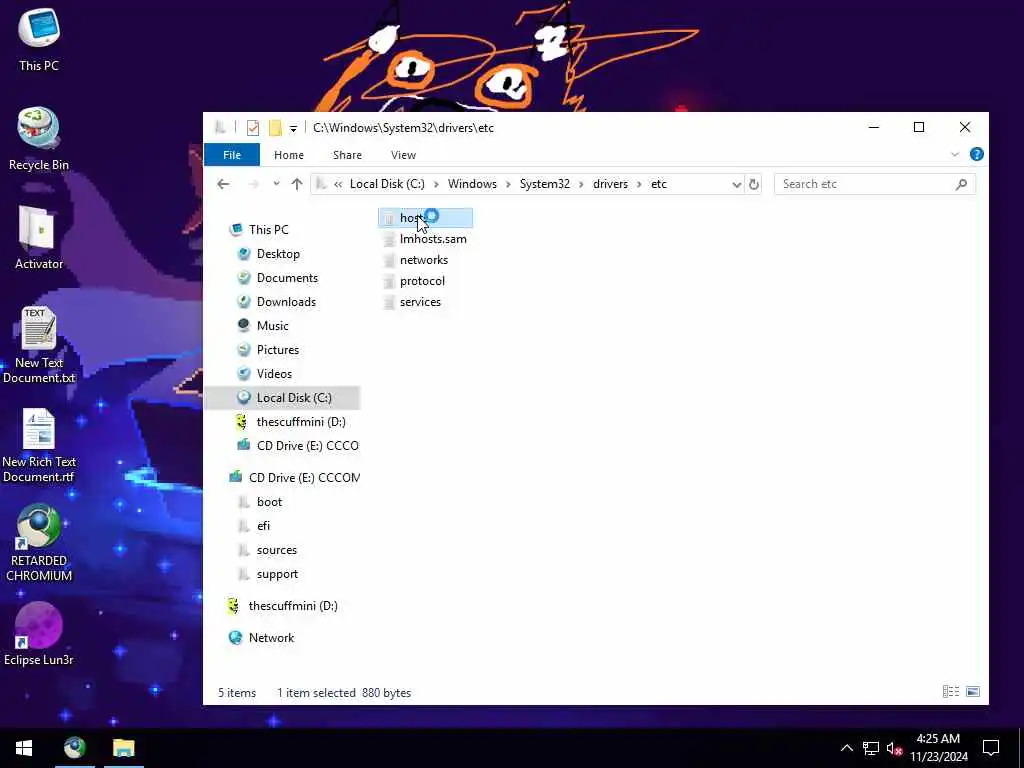This screenshot has width=1024, height=768.
Task: Click Local Disk (C:) in address bar
Action: [387, 184]
